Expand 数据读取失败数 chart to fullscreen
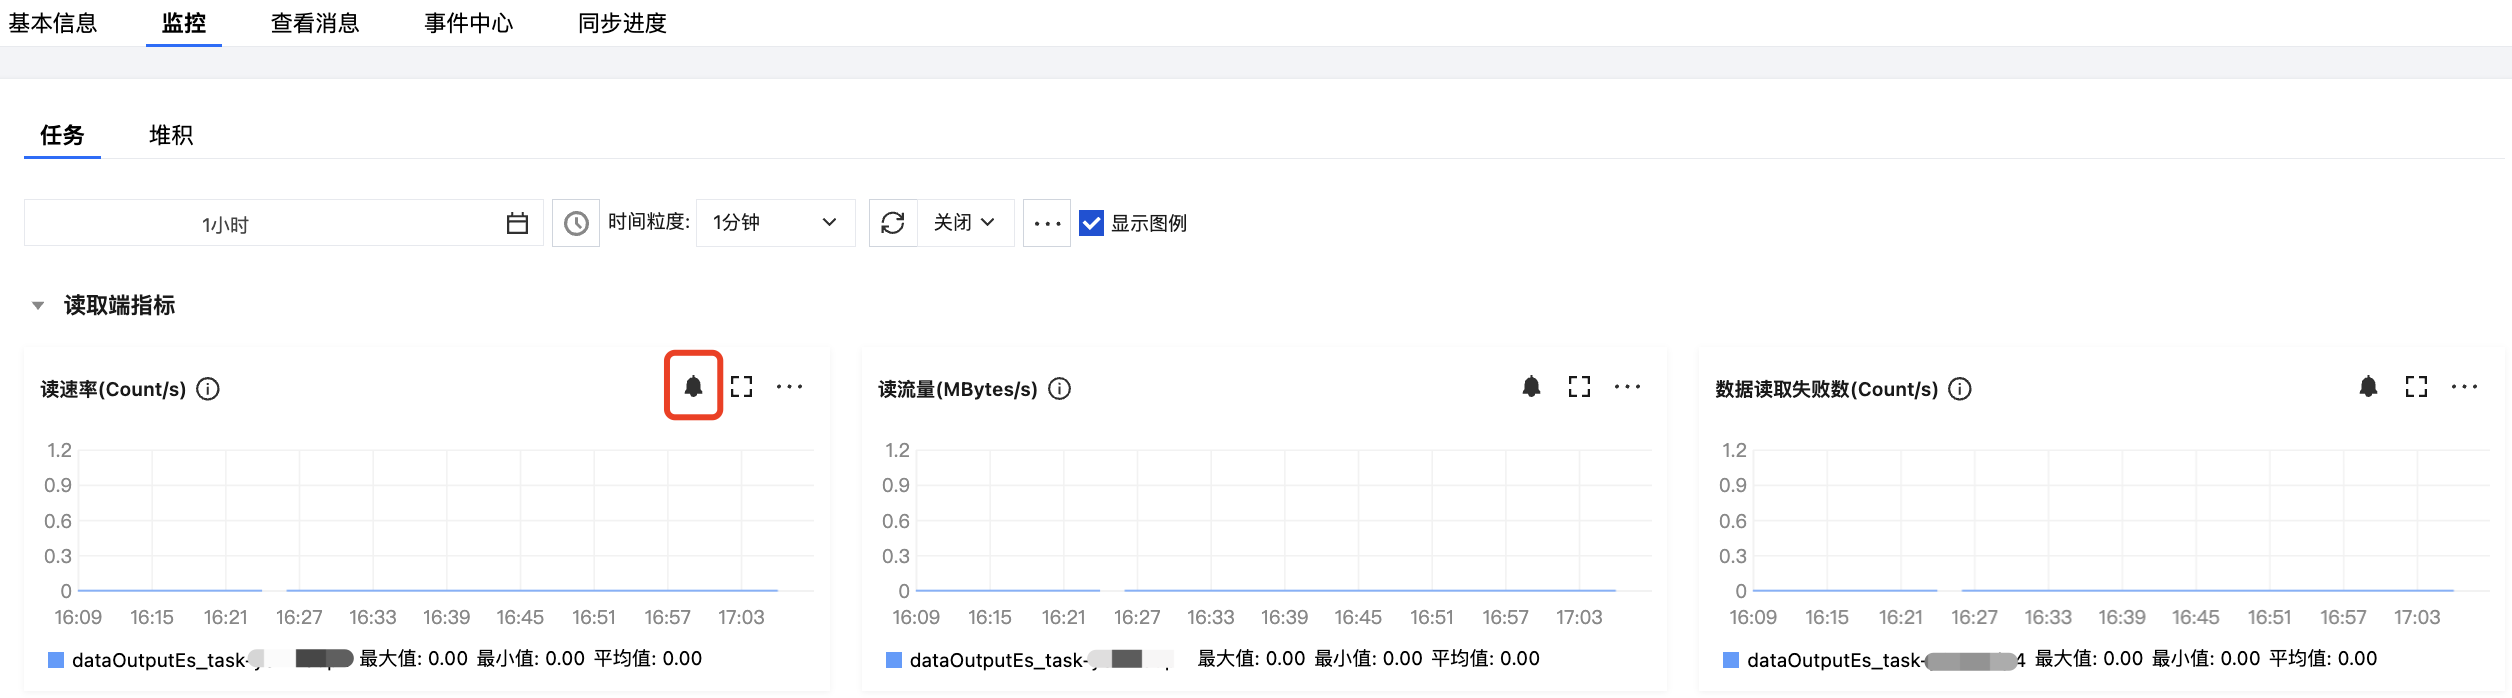Screen dimensions: 2512x698 tap(2416, 386)
